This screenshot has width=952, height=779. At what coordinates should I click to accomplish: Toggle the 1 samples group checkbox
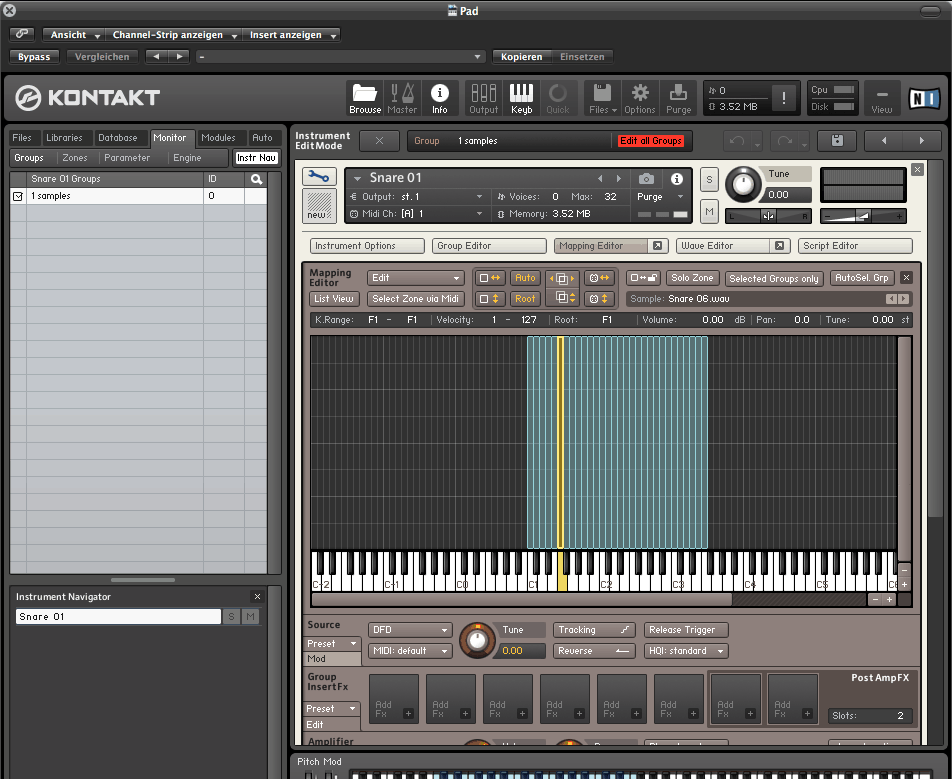coord(17,197)
